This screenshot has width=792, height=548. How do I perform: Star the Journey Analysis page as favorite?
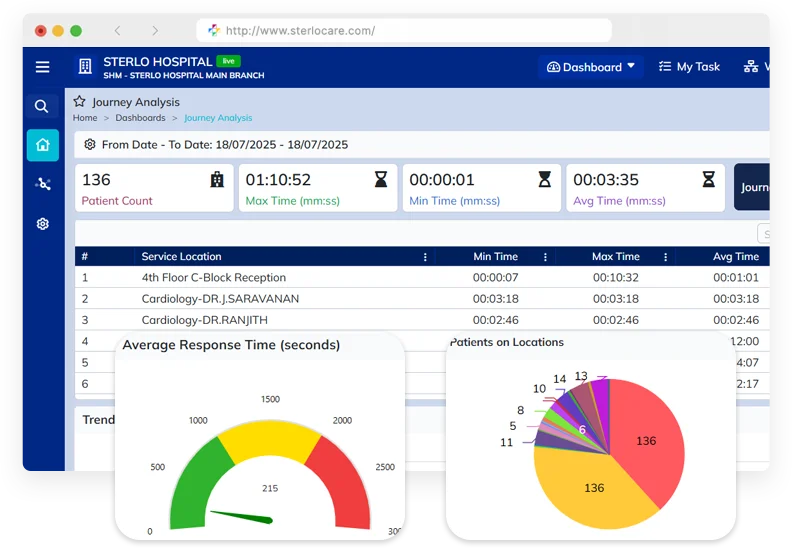coord(79,102)
